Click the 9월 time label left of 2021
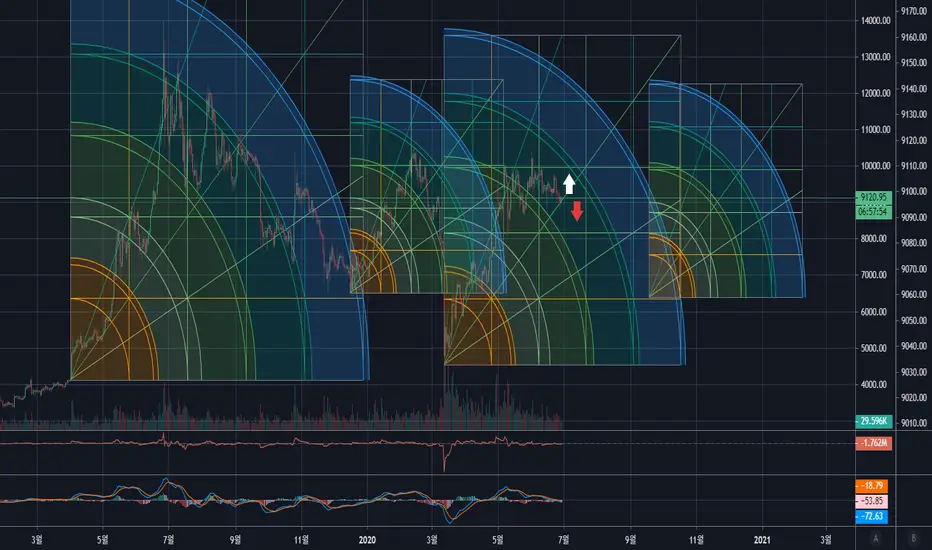The width and height of the screenshot is (932, 550). coord(630,540)
